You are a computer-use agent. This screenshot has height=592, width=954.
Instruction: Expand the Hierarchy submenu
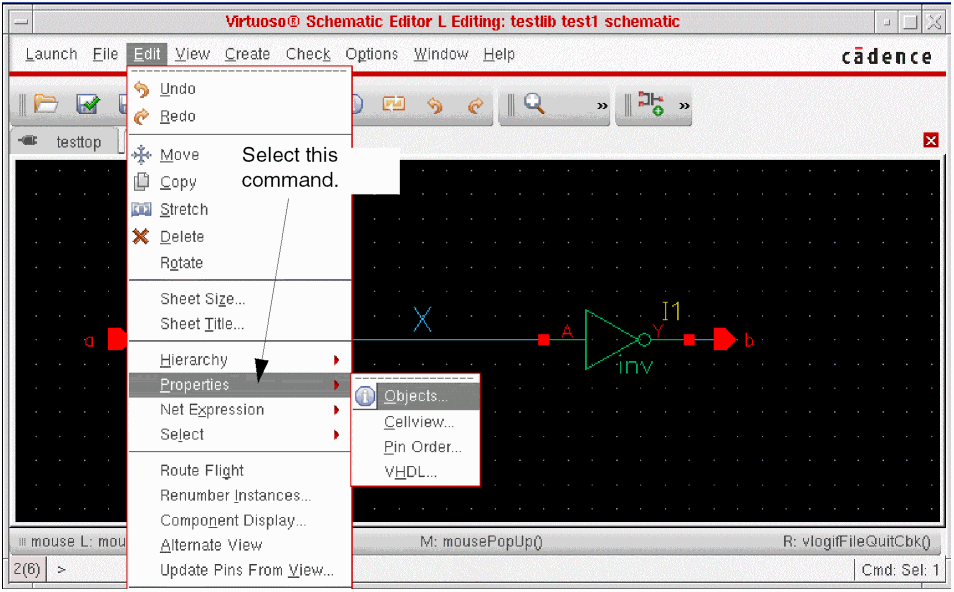[240, 360]
